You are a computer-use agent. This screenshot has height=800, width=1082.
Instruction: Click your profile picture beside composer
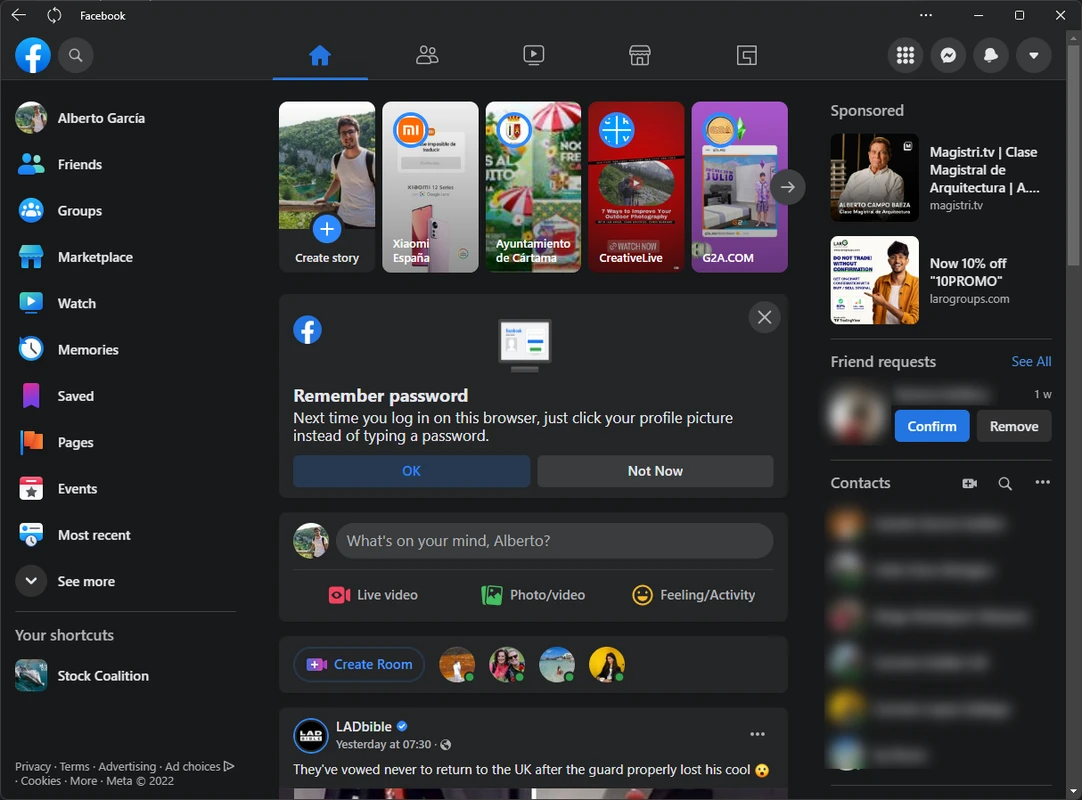[311, 540]
